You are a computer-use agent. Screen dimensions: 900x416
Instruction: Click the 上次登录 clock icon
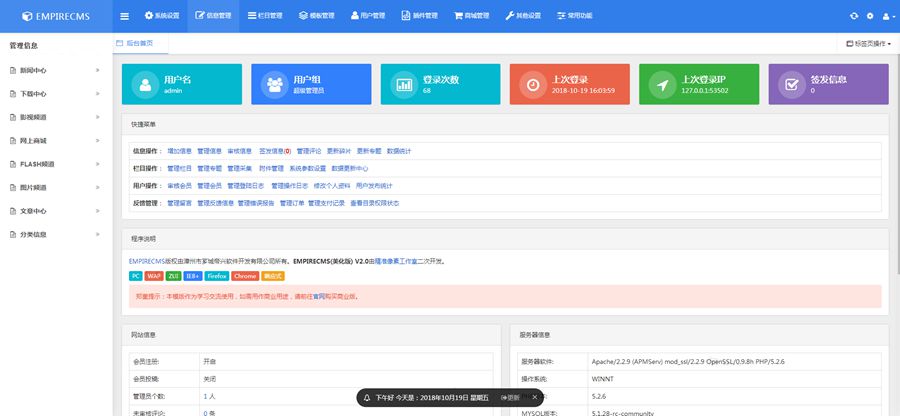[533, 85]
